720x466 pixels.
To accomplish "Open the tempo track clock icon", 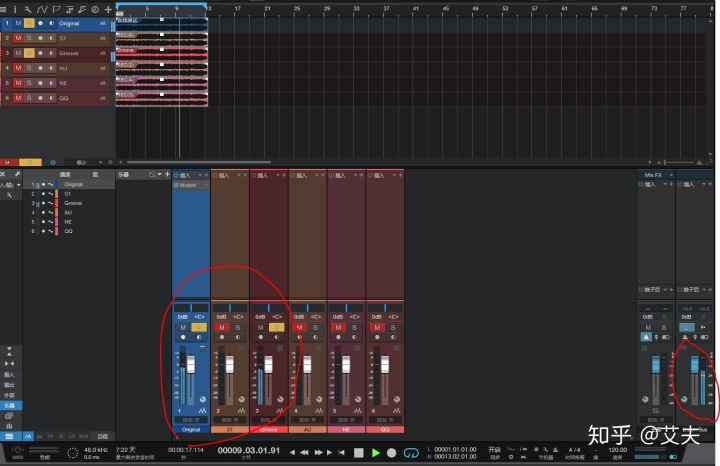I will [95, 9].
